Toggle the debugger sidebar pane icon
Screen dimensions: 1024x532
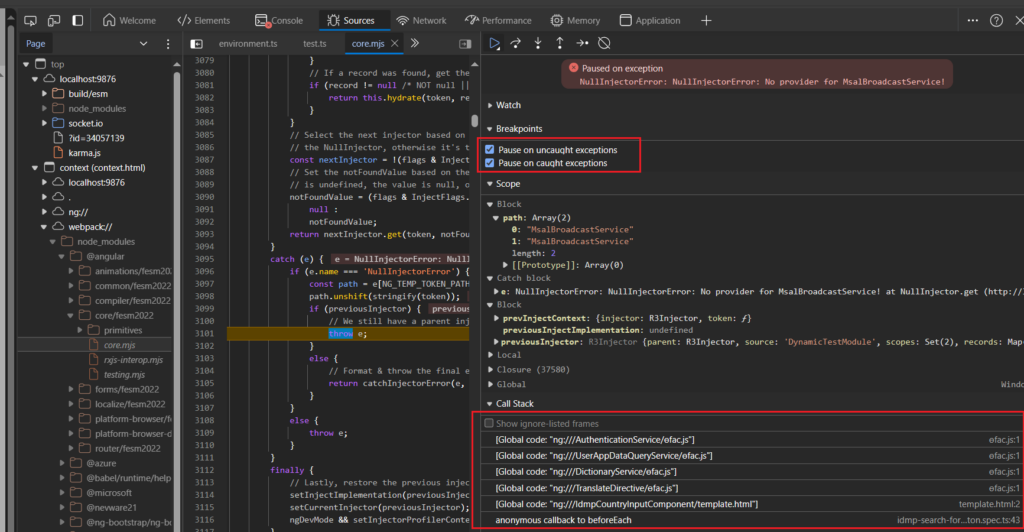click(x=465, y=44)
